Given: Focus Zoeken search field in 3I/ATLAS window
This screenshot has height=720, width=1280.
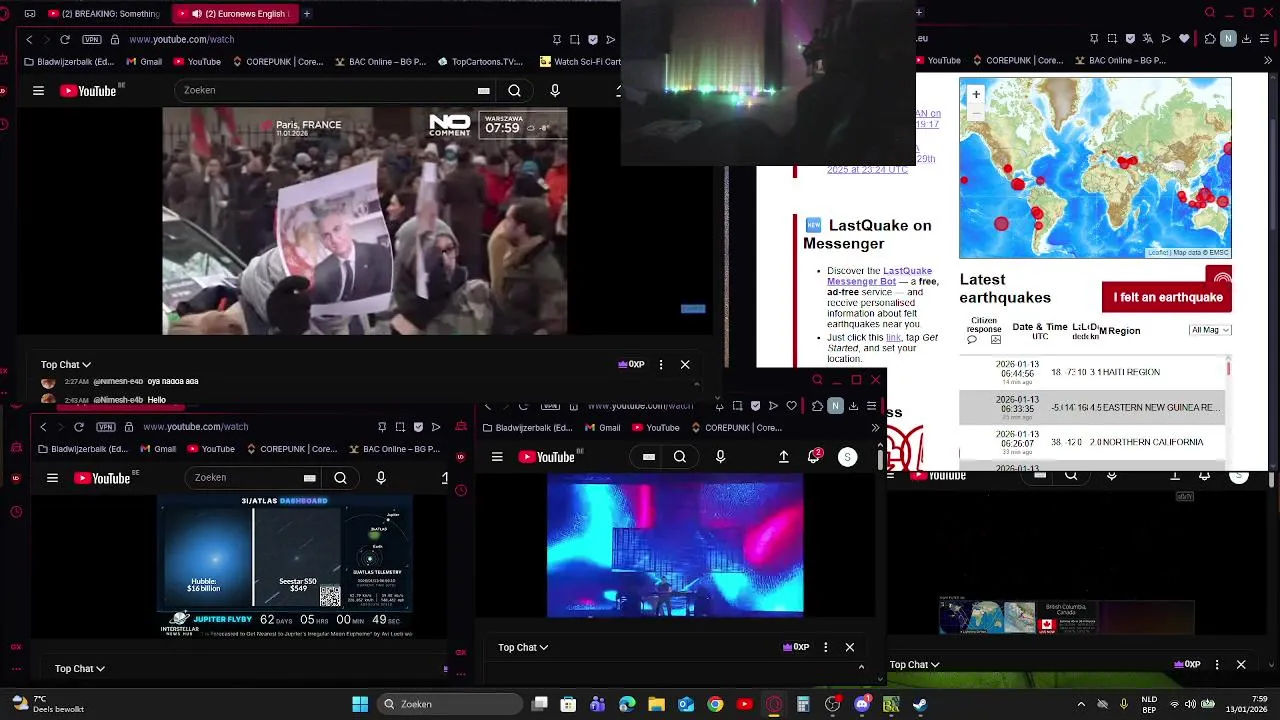Looking at the screenshot, I should point(252,478).
